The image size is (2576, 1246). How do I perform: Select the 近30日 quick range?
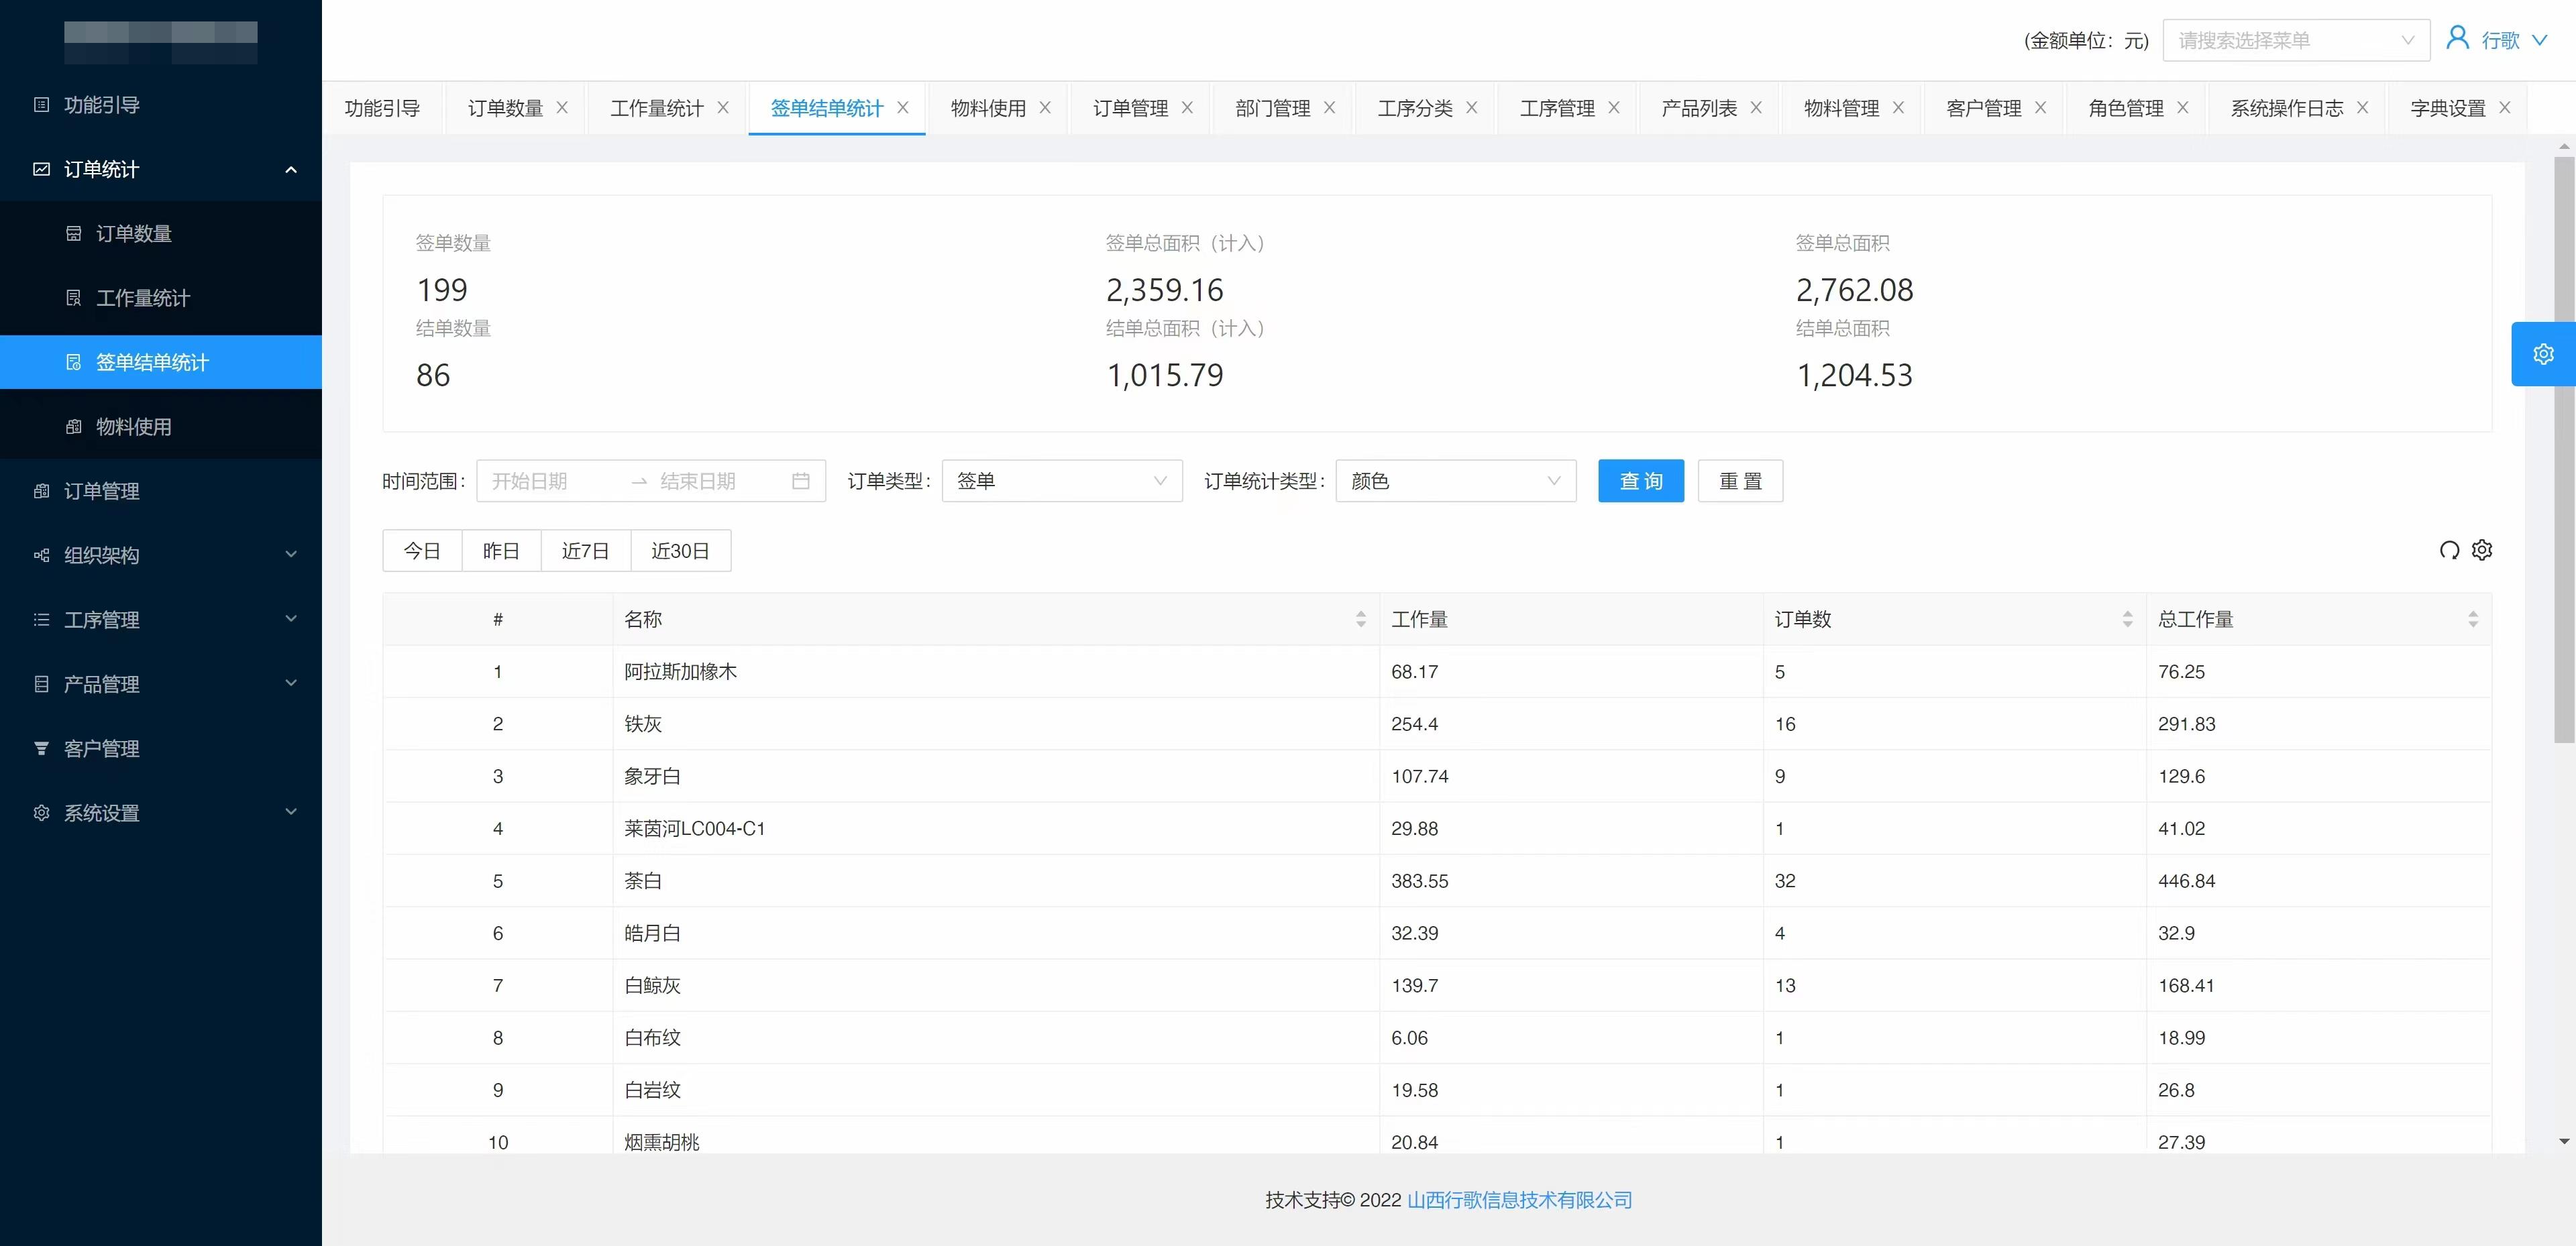click(x=681, y=551)
